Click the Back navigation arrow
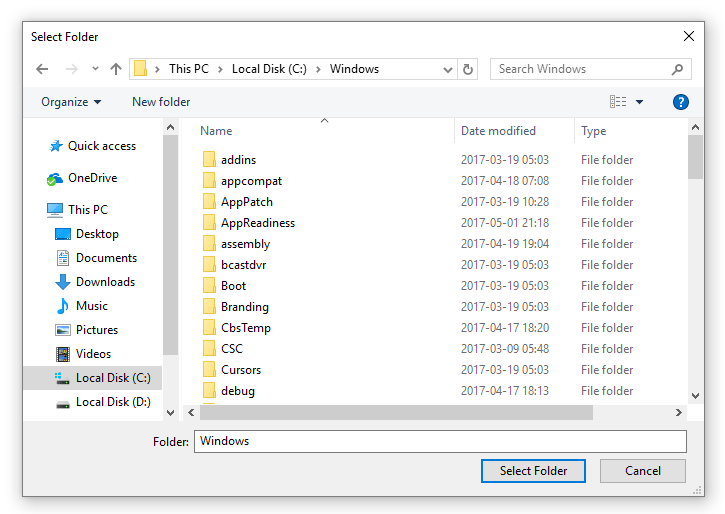The image size is (725, 514). [x=41, y=69]
